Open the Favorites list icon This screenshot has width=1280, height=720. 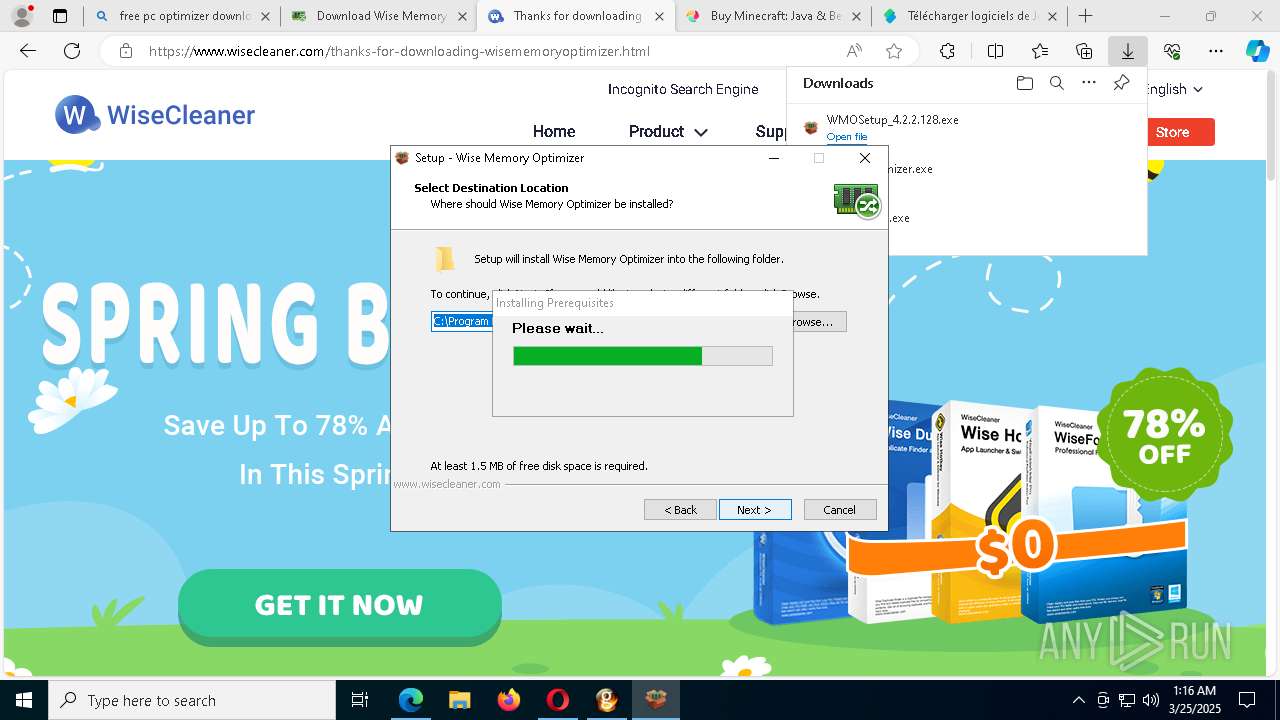[x=1040, y=52]
